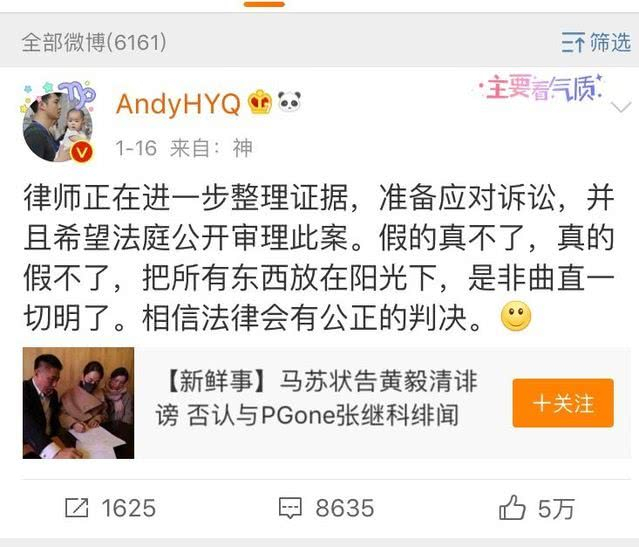Tap the smiley emoji at the post's end
Screen dimensions: 639x547
(x=516, y=316)
